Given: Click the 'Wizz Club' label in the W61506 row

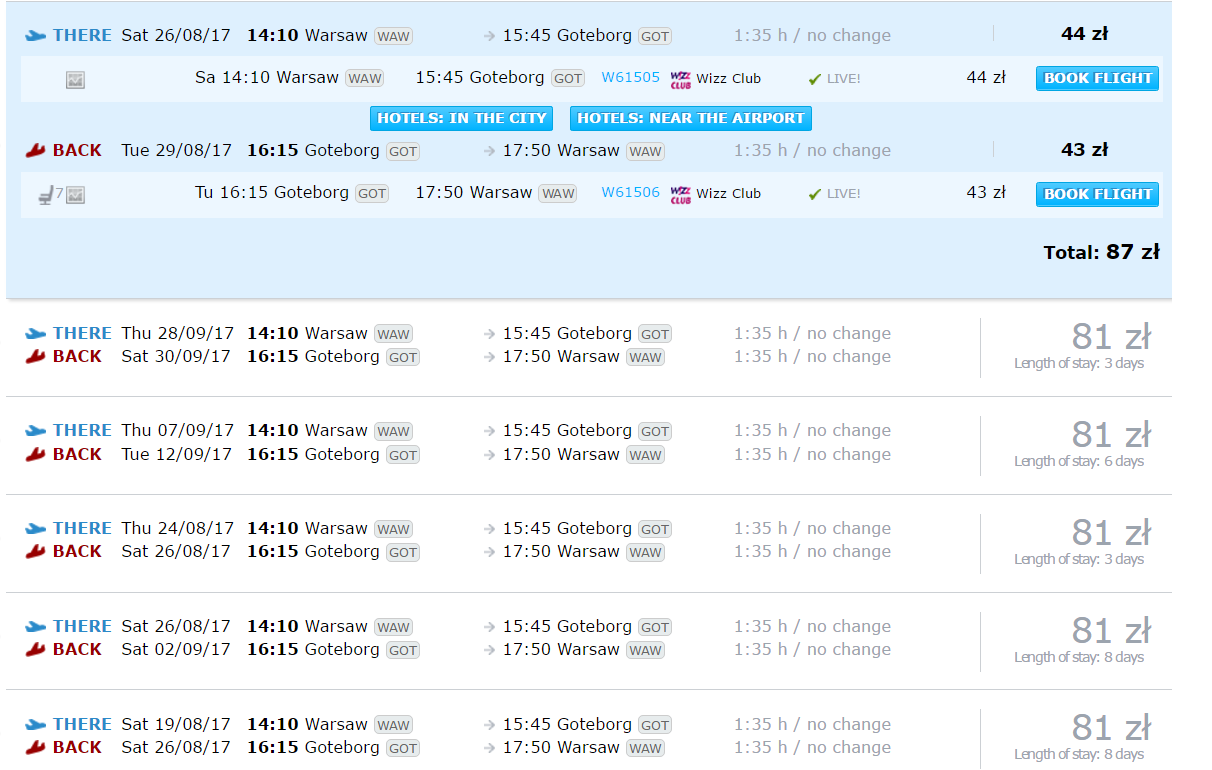Looking at the screenshot, I should (x=729, y=194).
